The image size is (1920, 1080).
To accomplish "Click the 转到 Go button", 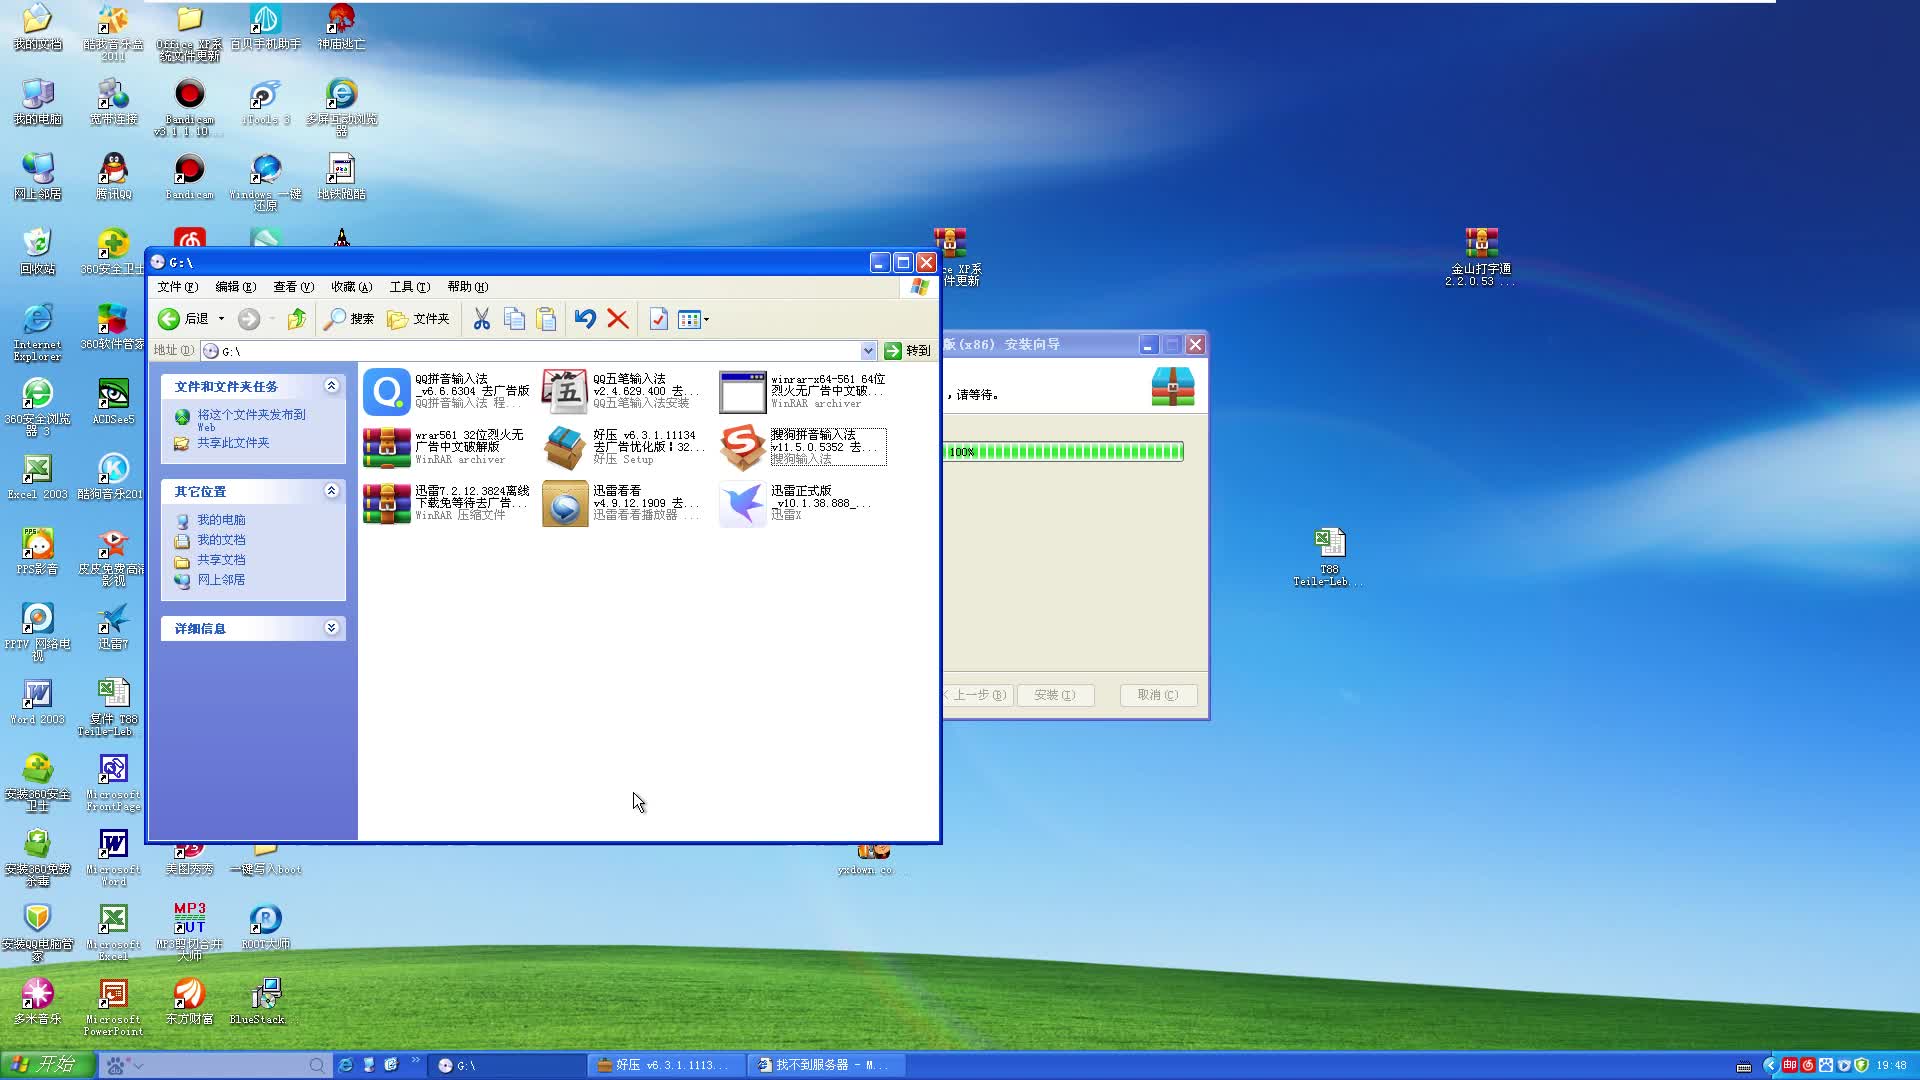I will pyautogui.click(x=908, y=351).
